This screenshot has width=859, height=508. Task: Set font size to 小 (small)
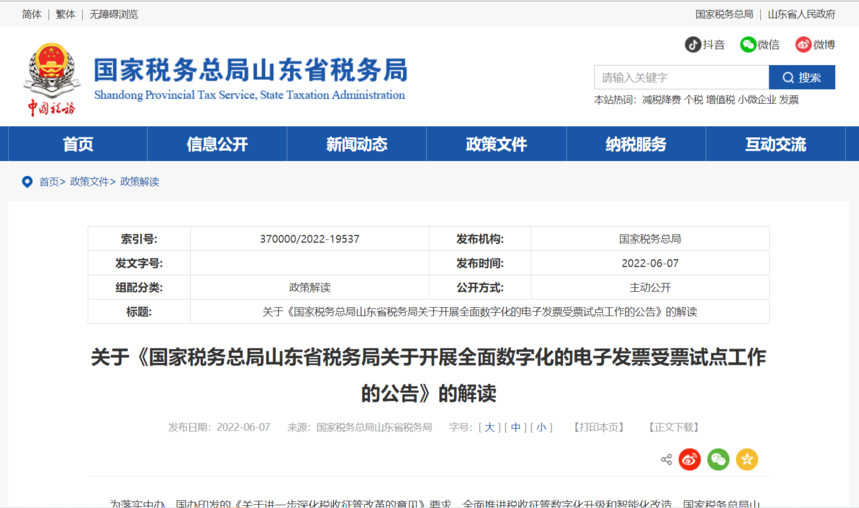541,428
